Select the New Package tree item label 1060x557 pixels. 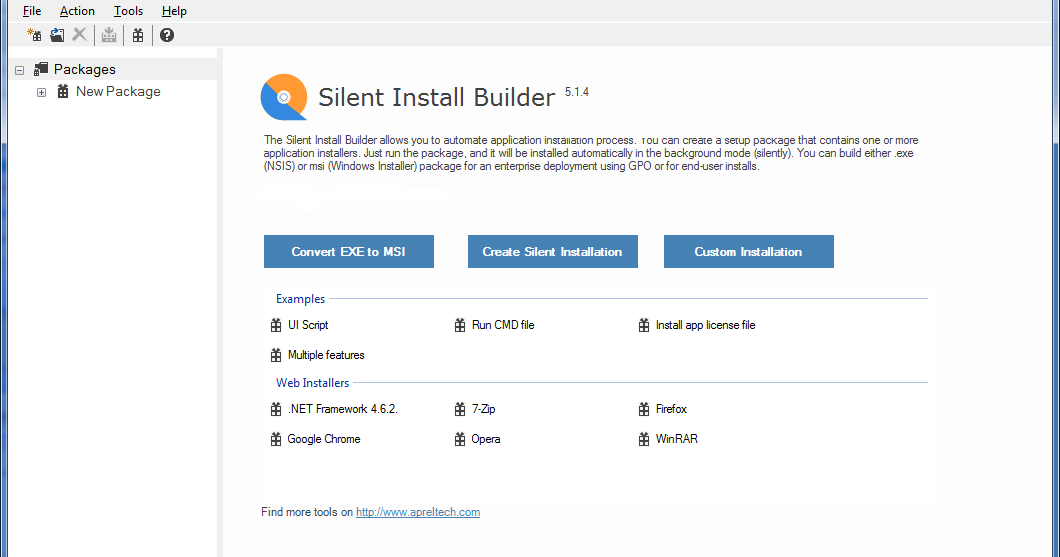[x=118, y=91]
